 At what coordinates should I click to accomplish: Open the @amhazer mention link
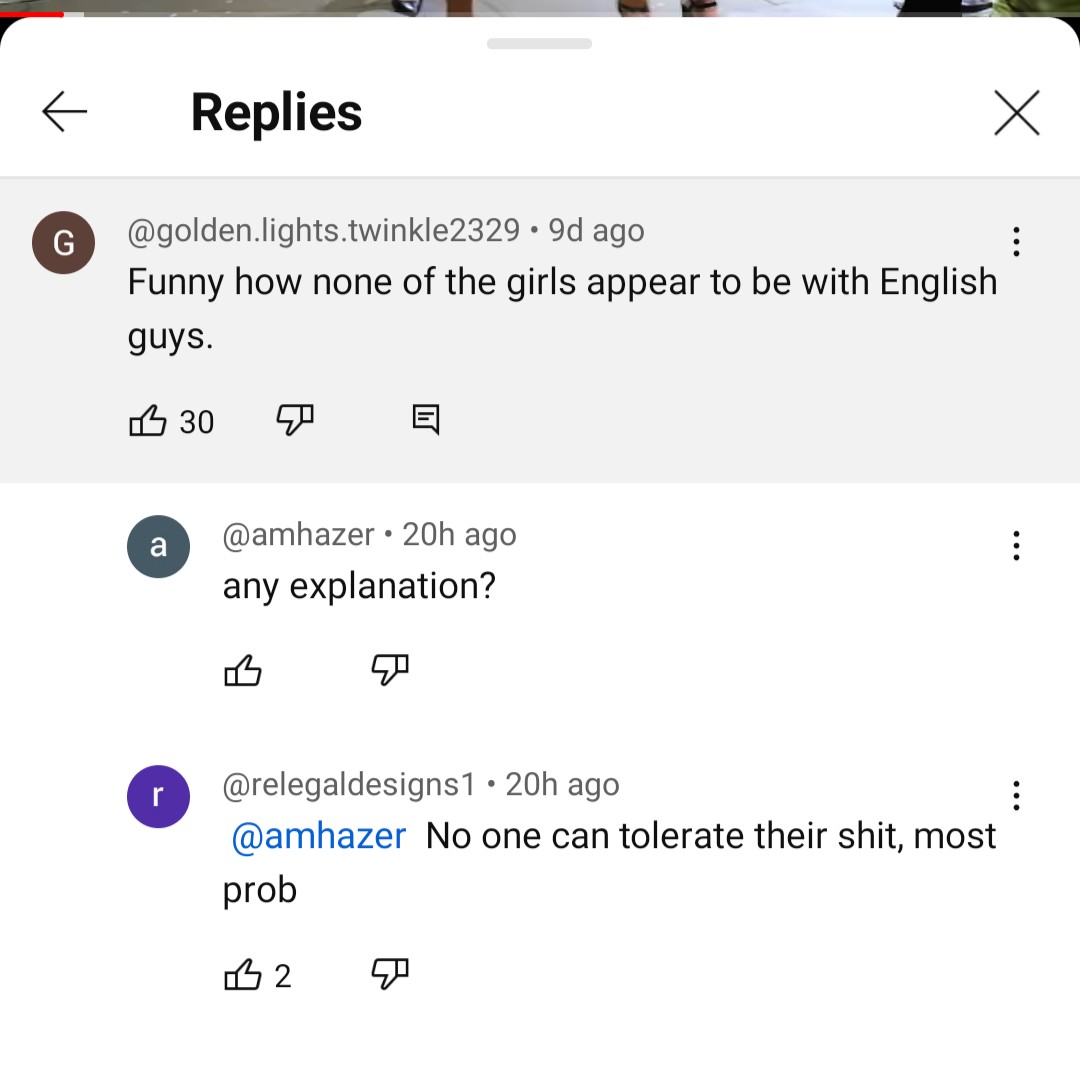pyautogui.click(x=318, y=836)
